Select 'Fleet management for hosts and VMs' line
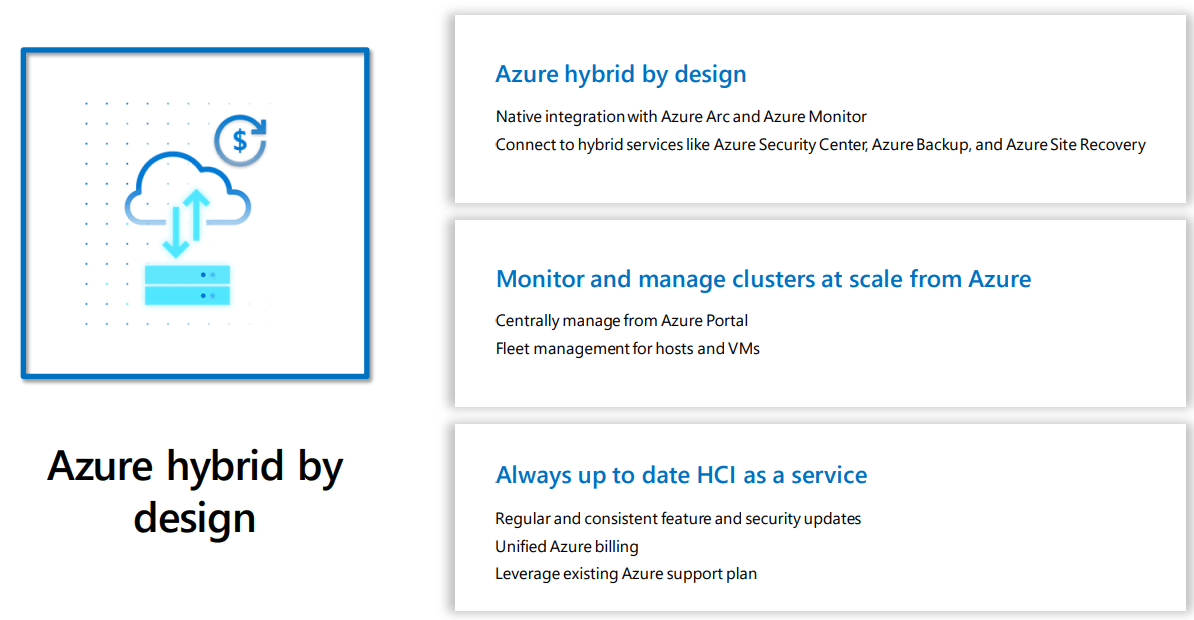 [x=627, y=349]
